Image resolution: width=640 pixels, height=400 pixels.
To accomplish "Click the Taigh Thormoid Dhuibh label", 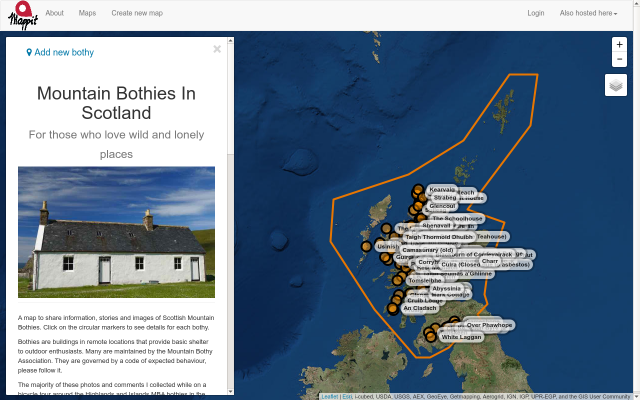I will point(439,237).
